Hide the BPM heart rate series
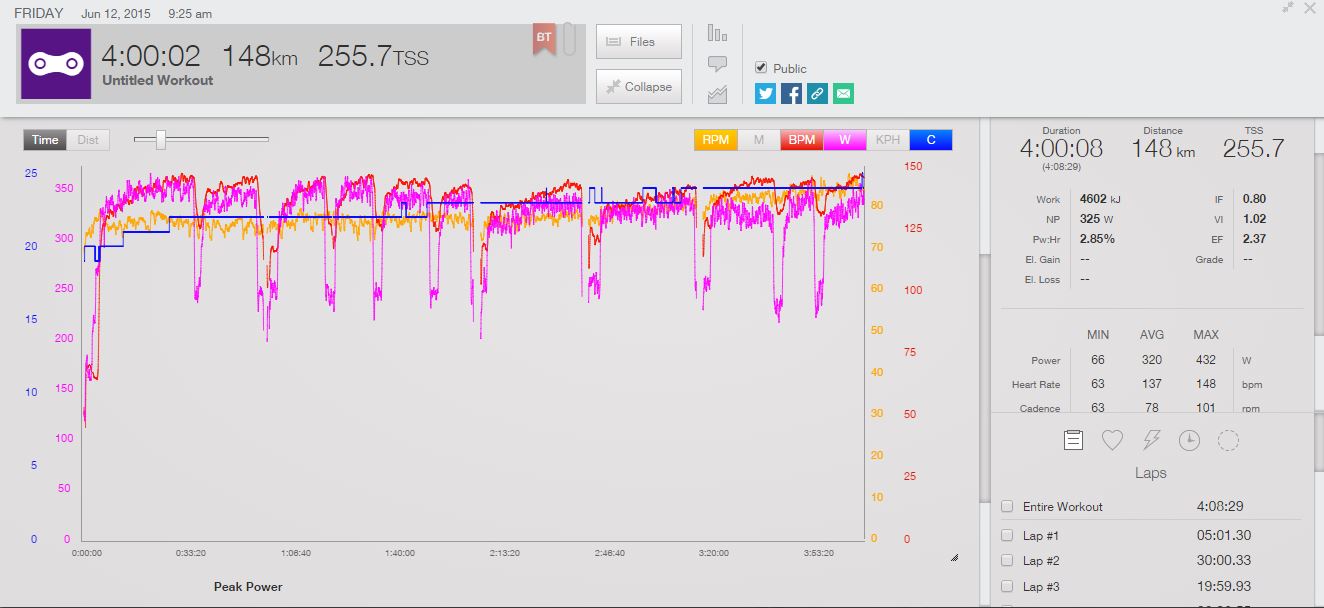Viewport: 1324px width, 608px height. pyautogui.click(x=801, y=140)
